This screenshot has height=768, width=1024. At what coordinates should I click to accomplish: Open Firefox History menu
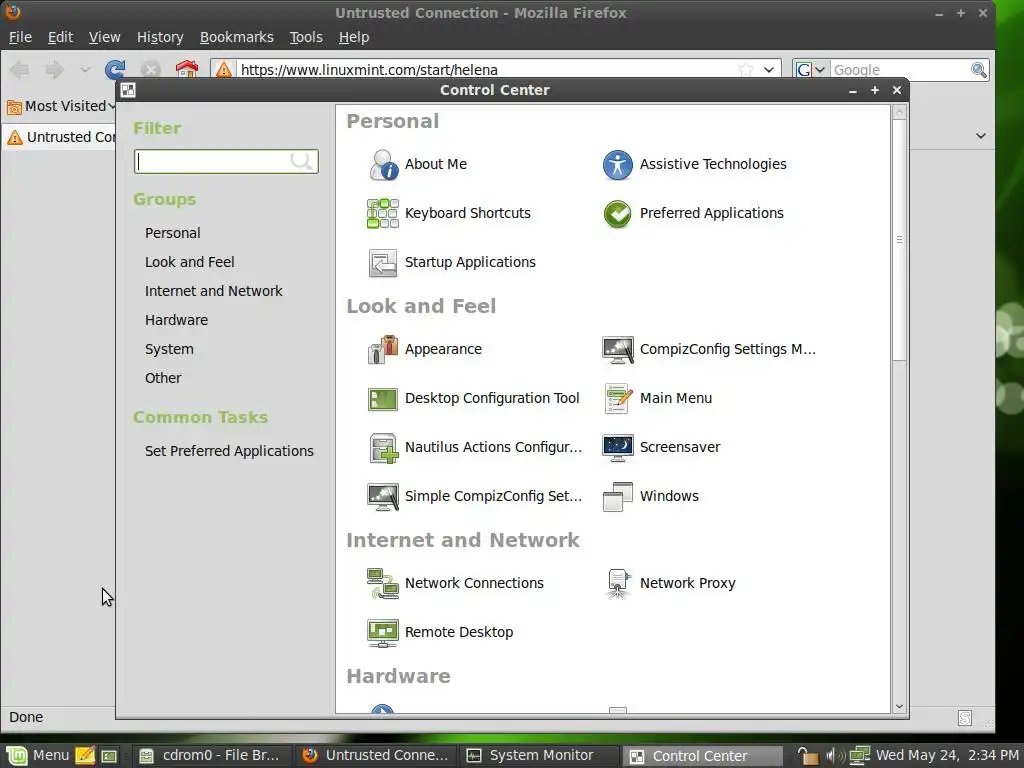pyautogui.click(x=160, y=37)
